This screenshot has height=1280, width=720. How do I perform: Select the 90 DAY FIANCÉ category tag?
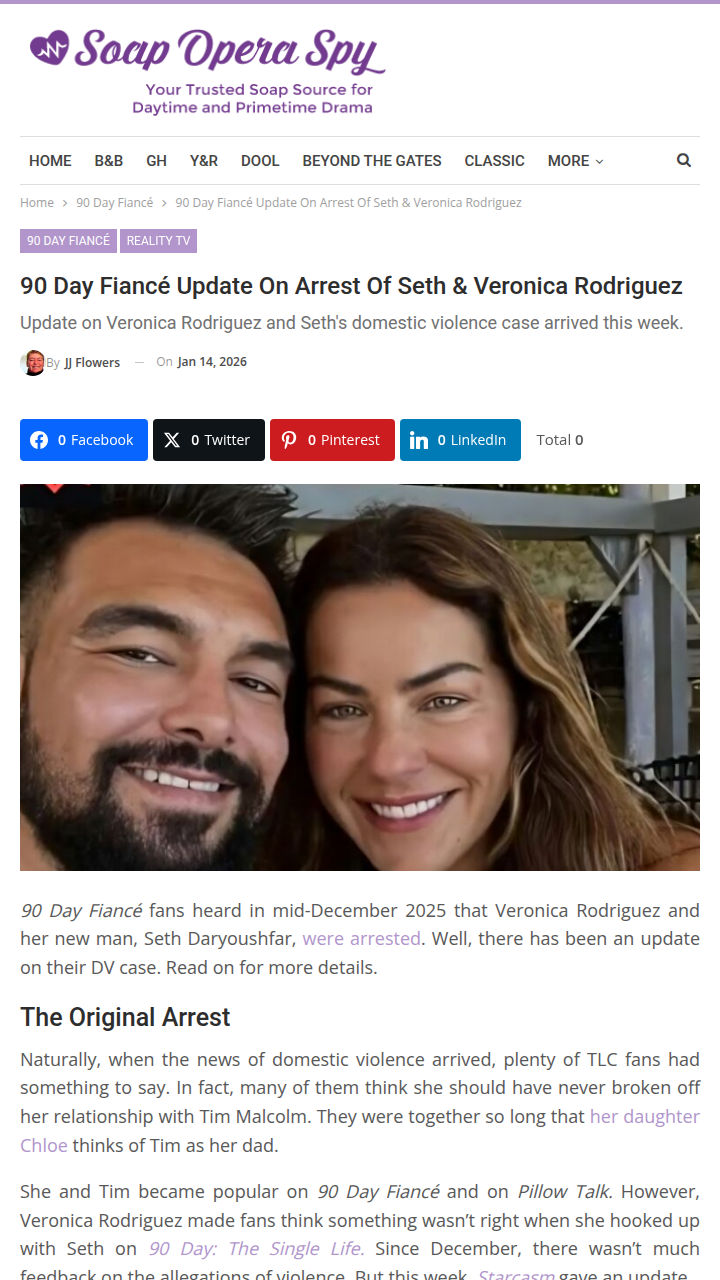click(x=68, y=241)
